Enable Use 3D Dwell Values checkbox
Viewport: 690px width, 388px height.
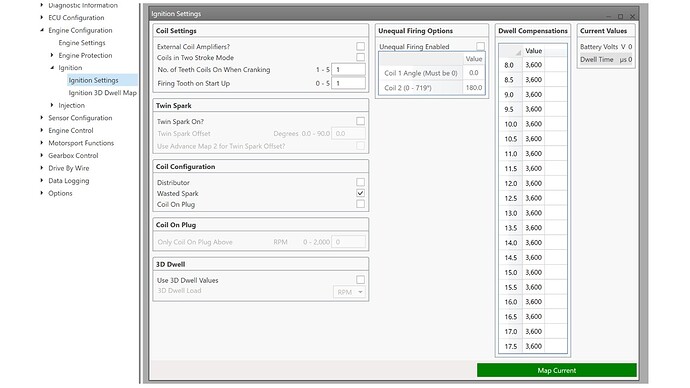[x=360, y=280]
